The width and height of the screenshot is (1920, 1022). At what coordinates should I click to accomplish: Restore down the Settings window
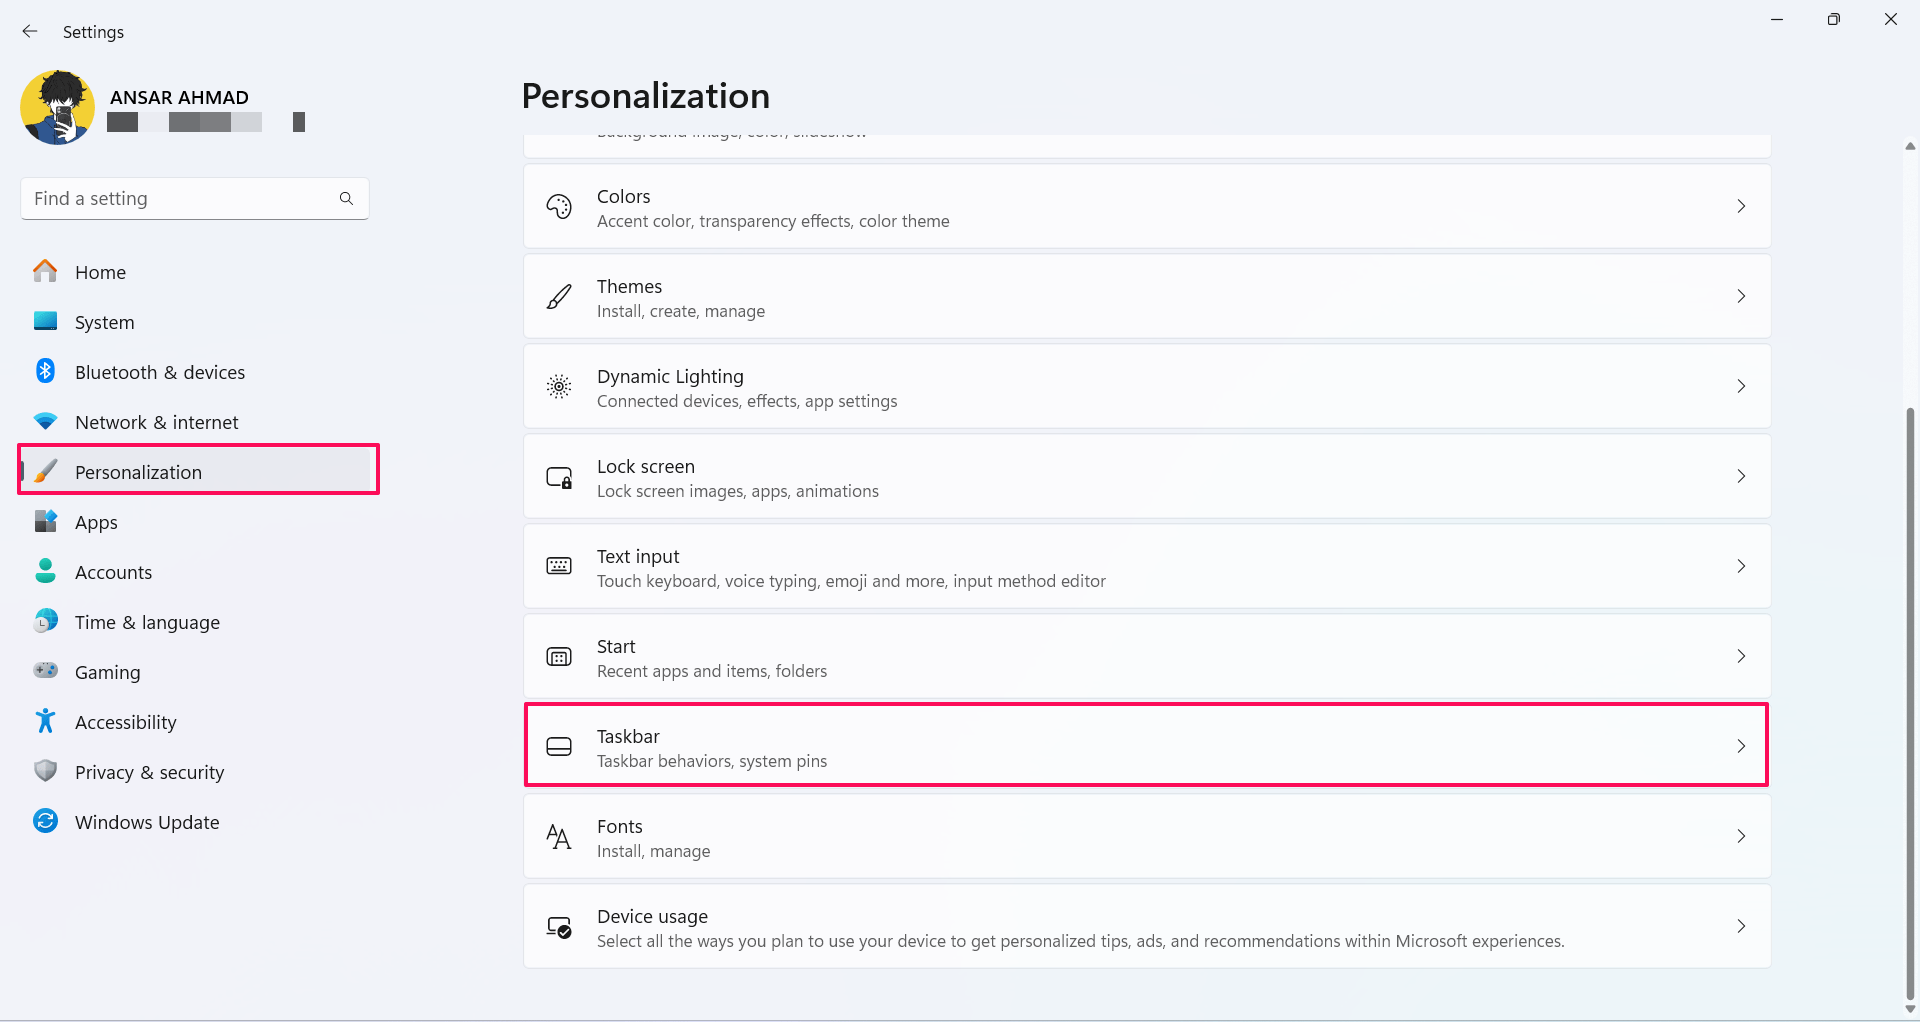[x=1833, y=19]
